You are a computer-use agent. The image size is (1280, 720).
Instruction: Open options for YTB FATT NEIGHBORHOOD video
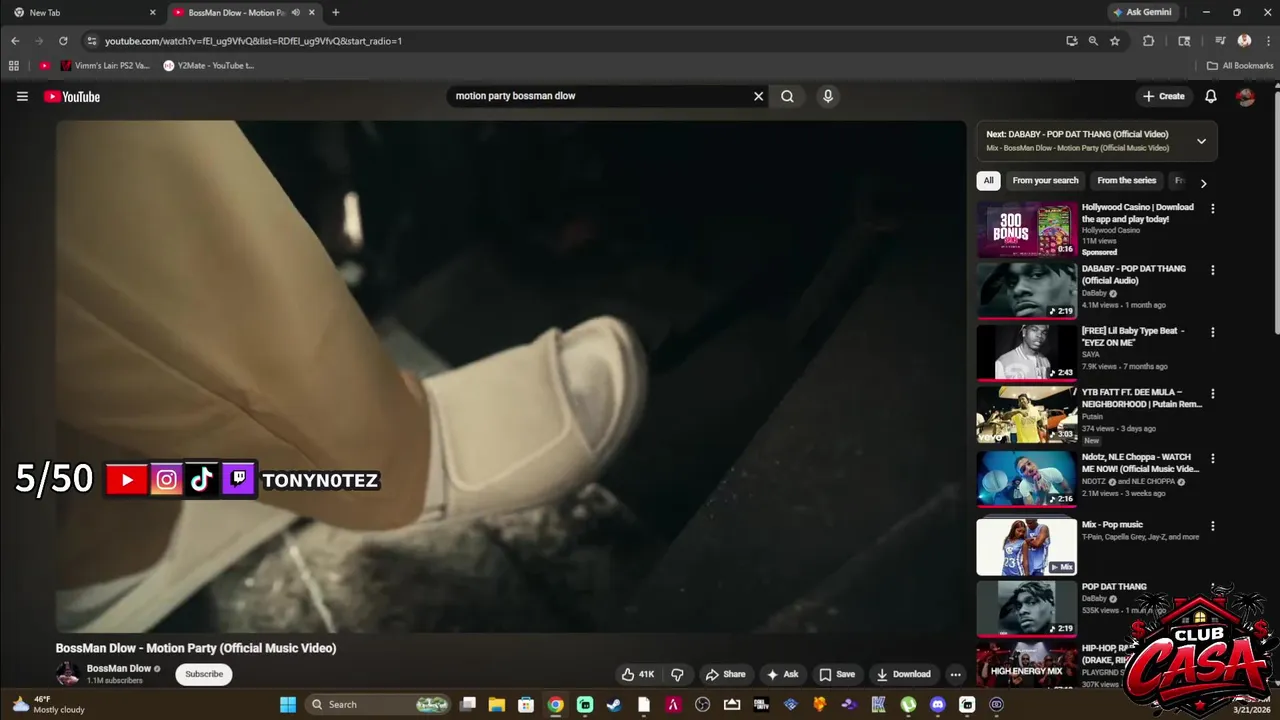click(x=1213, y=394)
